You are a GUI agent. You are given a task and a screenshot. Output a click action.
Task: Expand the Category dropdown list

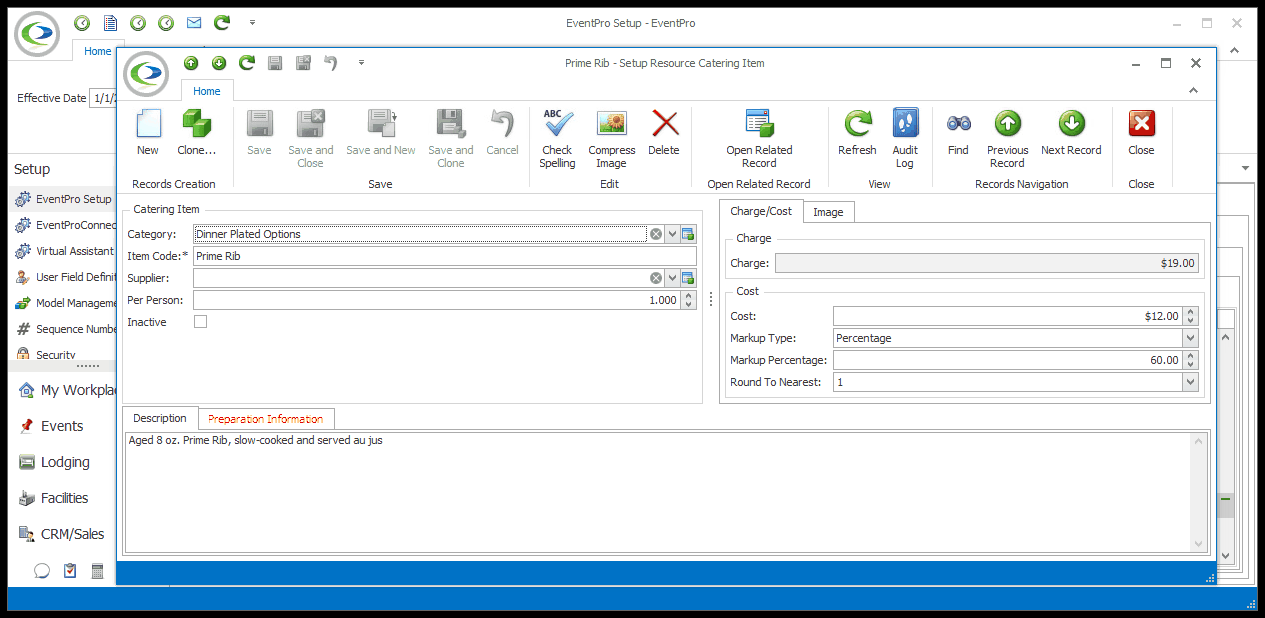point(673,234)
